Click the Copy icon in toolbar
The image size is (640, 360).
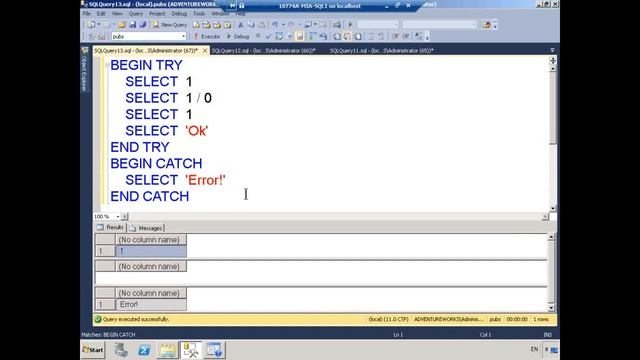click(x=251, y=25)
